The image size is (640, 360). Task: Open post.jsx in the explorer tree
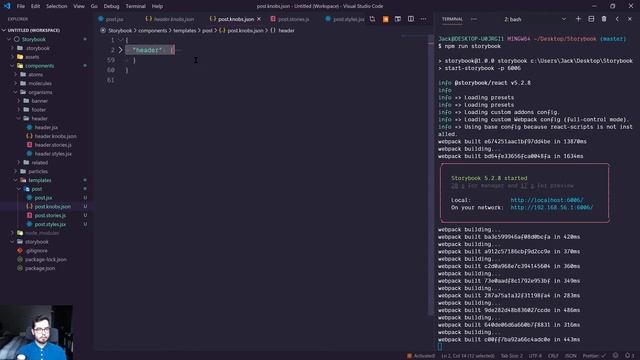pos(43,198)
